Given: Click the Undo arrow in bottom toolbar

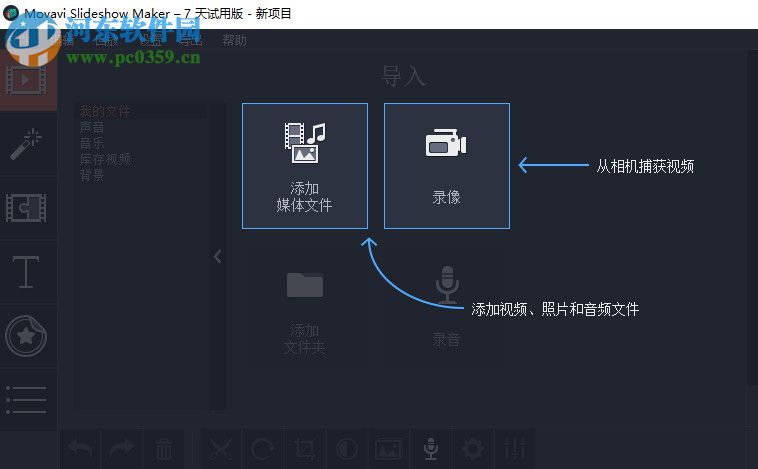Looking at the screenshot, I should point(80,449).
